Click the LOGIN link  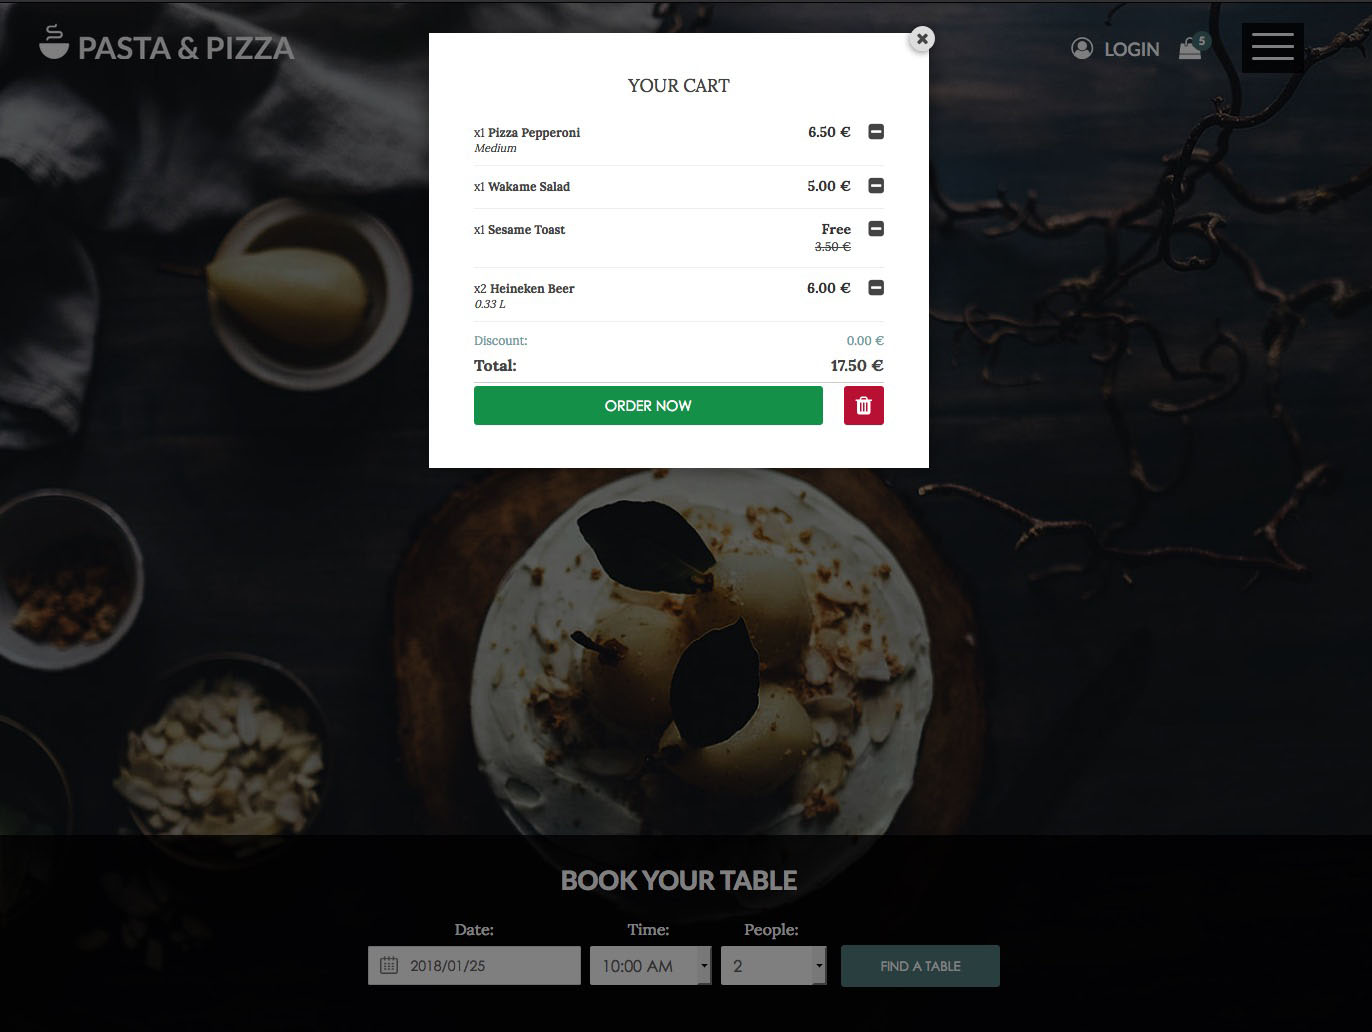(x=1131, y=49)
